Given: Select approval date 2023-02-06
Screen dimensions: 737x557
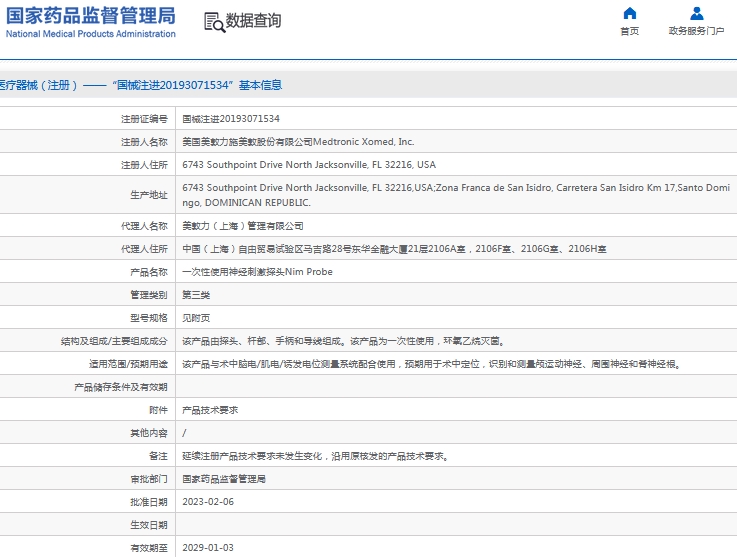Looking at the screenshot, I should [208, 502].
